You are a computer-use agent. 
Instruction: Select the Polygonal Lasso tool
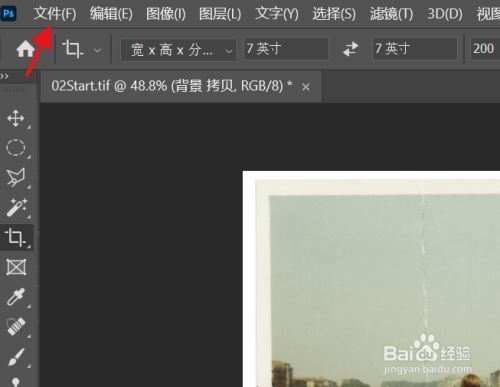[x=16, y=177]
